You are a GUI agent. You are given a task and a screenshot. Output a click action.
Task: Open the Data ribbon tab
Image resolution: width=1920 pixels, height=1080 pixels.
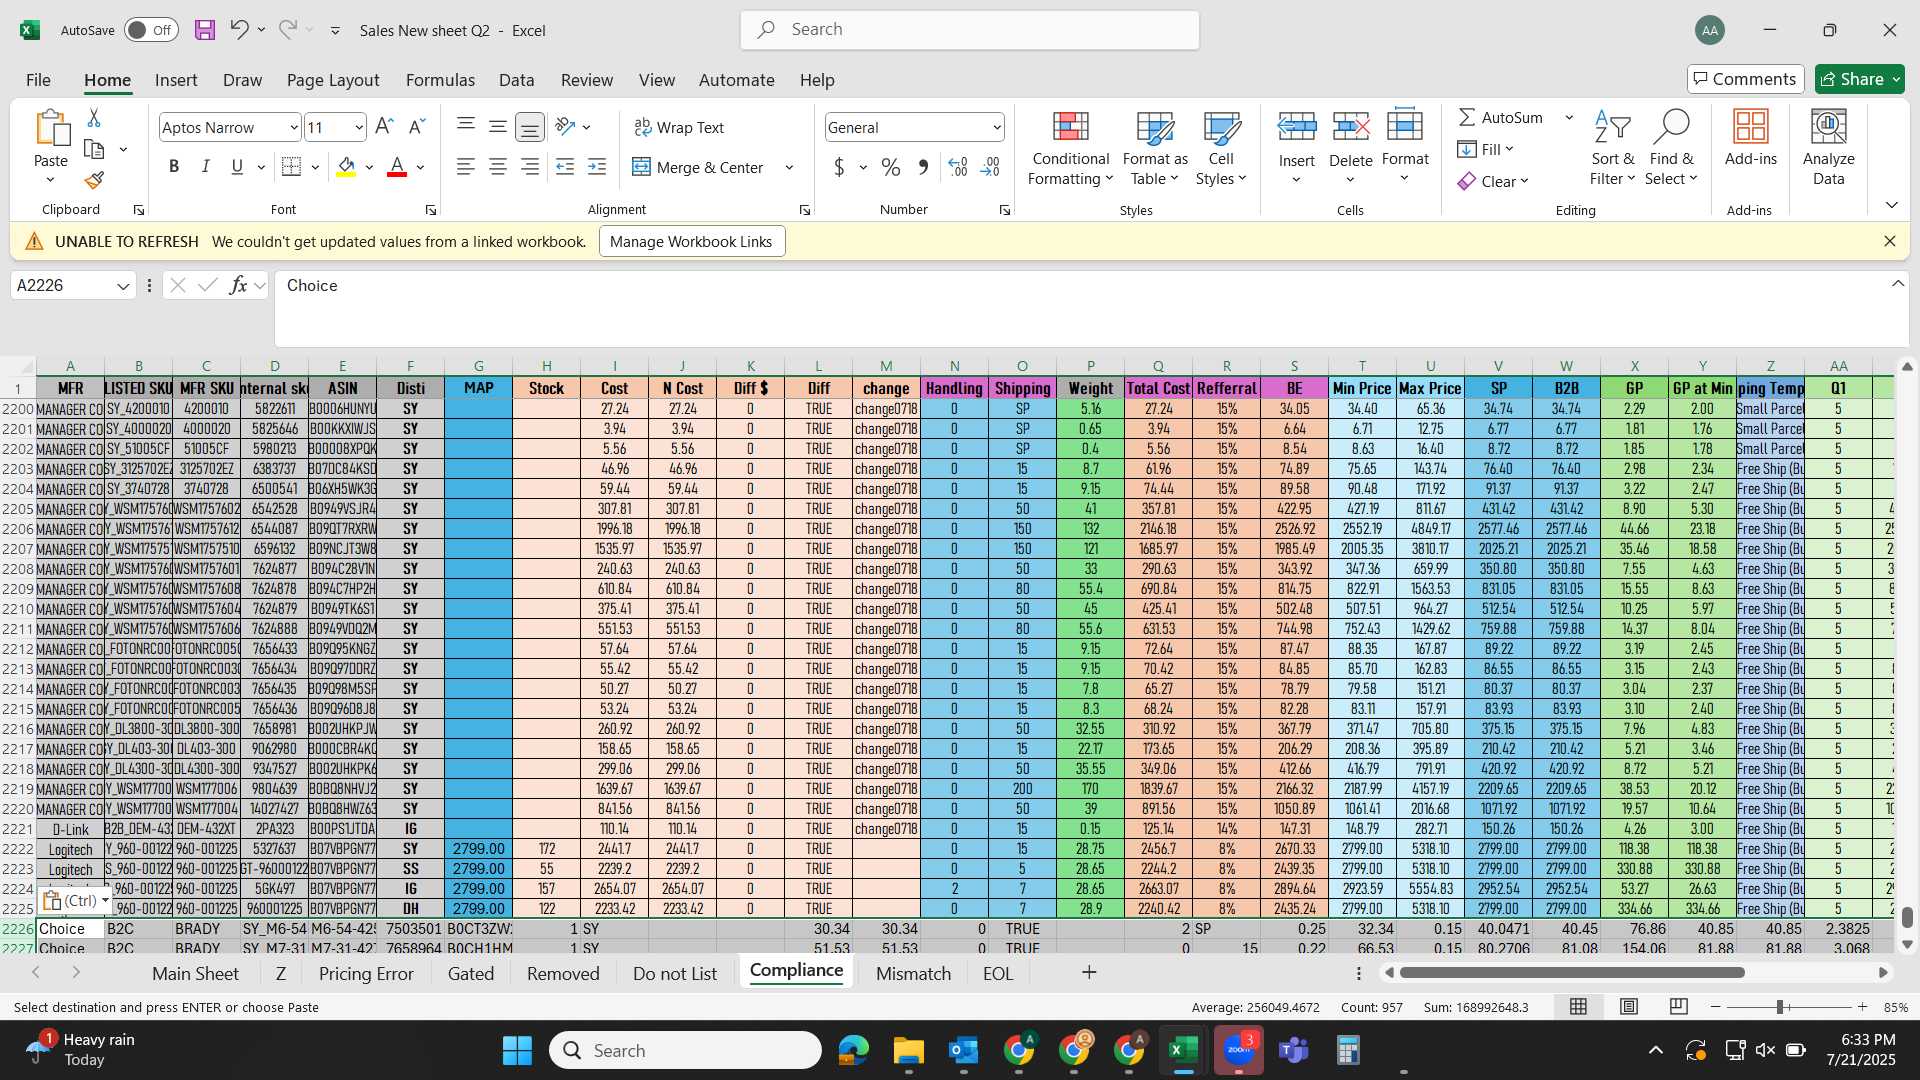click(516, 80)
